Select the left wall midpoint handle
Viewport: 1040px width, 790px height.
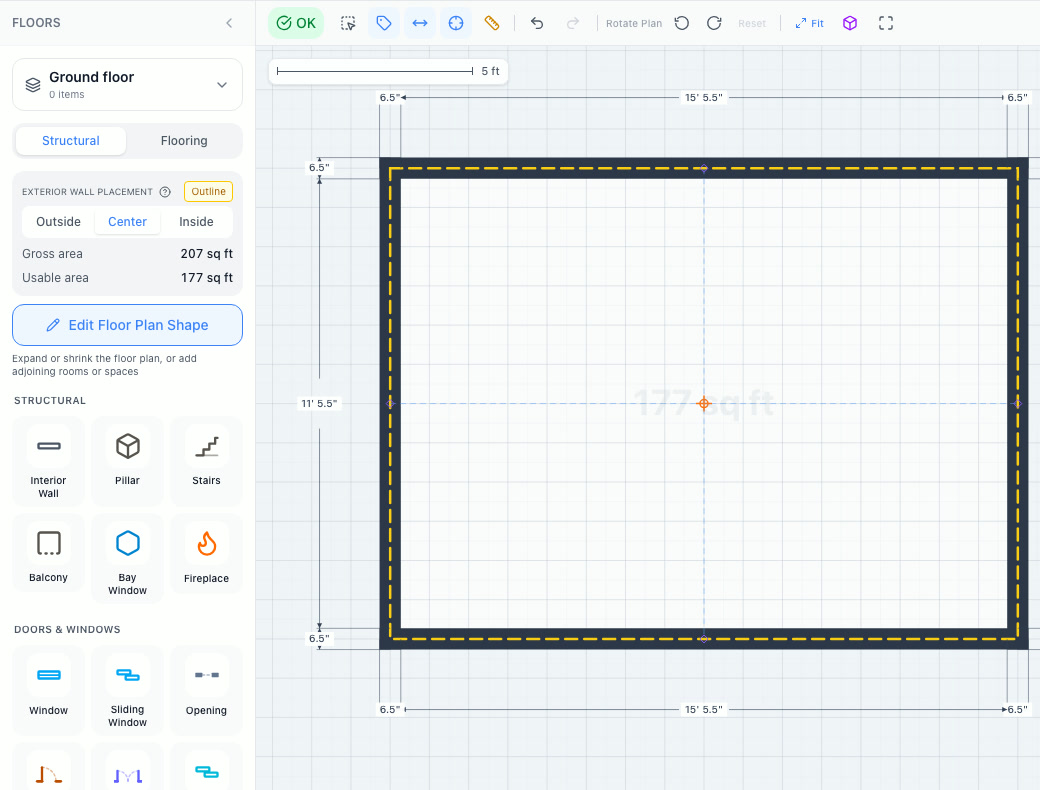[x=390, y=403]
